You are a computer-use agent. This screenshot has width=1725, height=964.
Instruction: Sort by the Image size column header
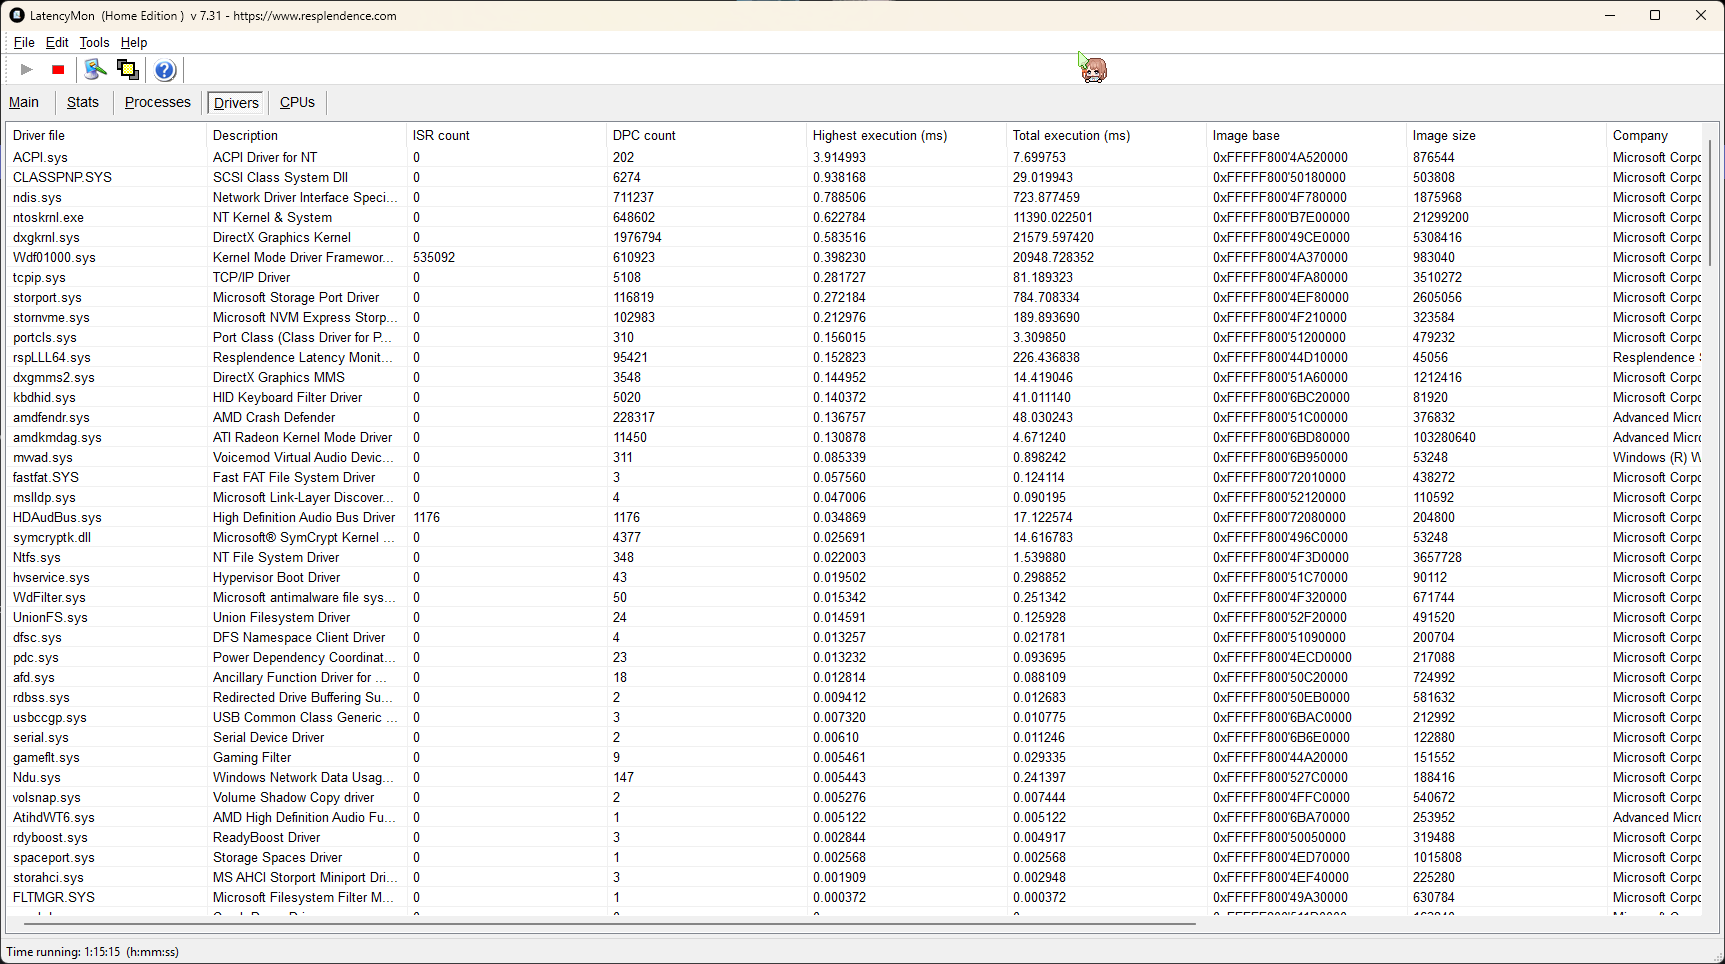1507,135
